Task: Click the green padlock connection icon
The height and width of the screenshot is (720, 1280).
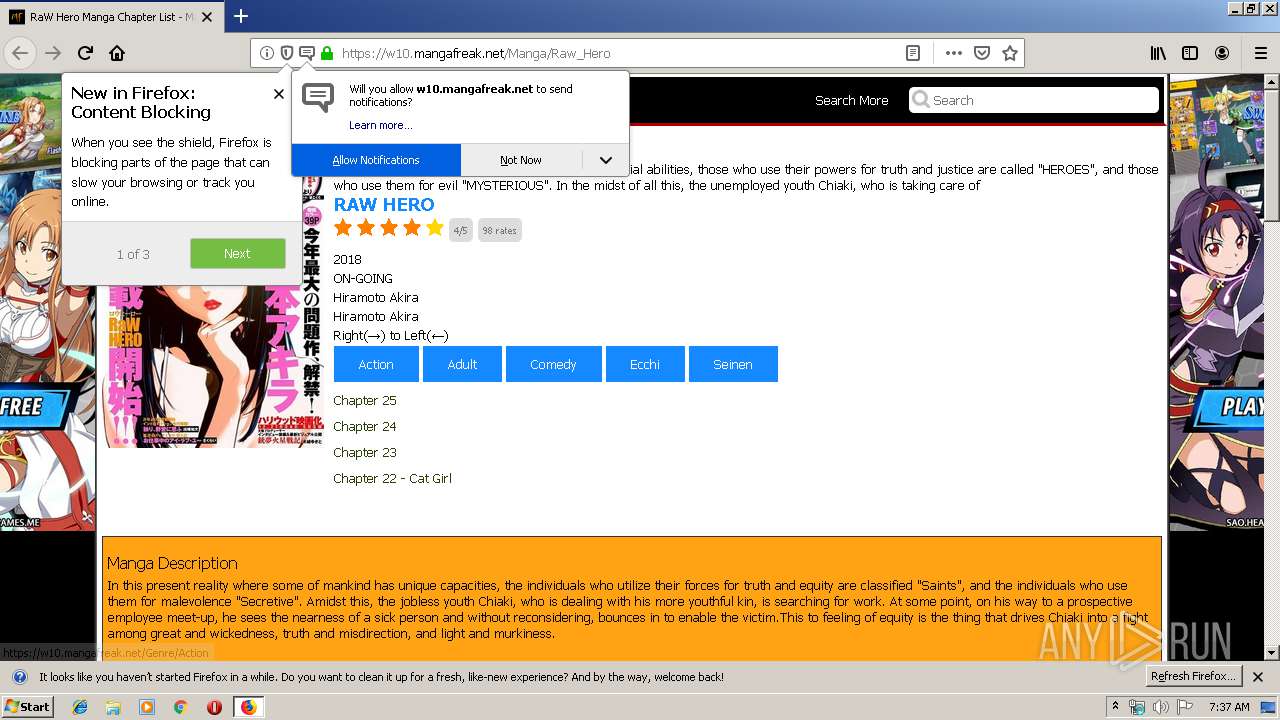Action: click(326, 53)
